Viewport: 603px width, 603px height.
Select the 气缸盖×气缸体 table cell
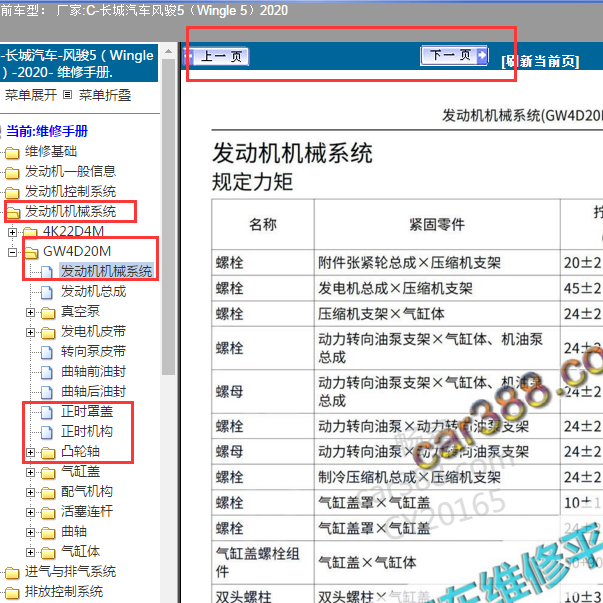click(437, 563)
